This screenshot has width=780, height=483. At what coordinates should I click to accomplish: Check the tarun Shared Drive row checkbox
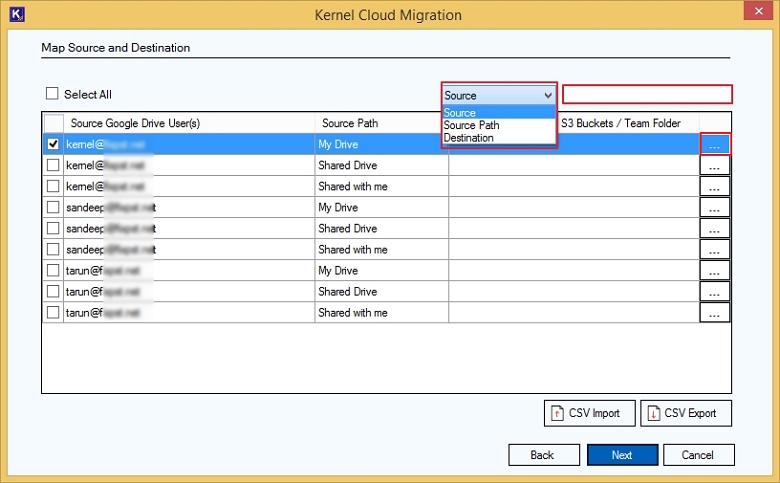click(53, 291)
